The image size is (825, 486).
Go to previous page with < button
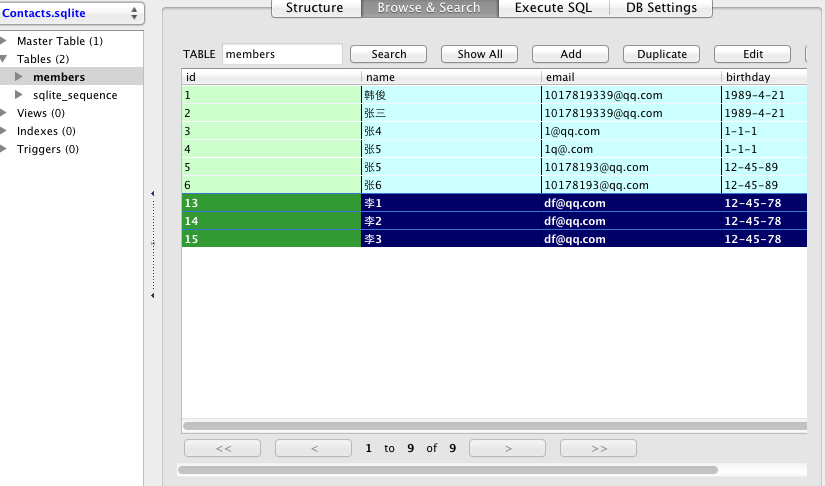pos(314,448)
